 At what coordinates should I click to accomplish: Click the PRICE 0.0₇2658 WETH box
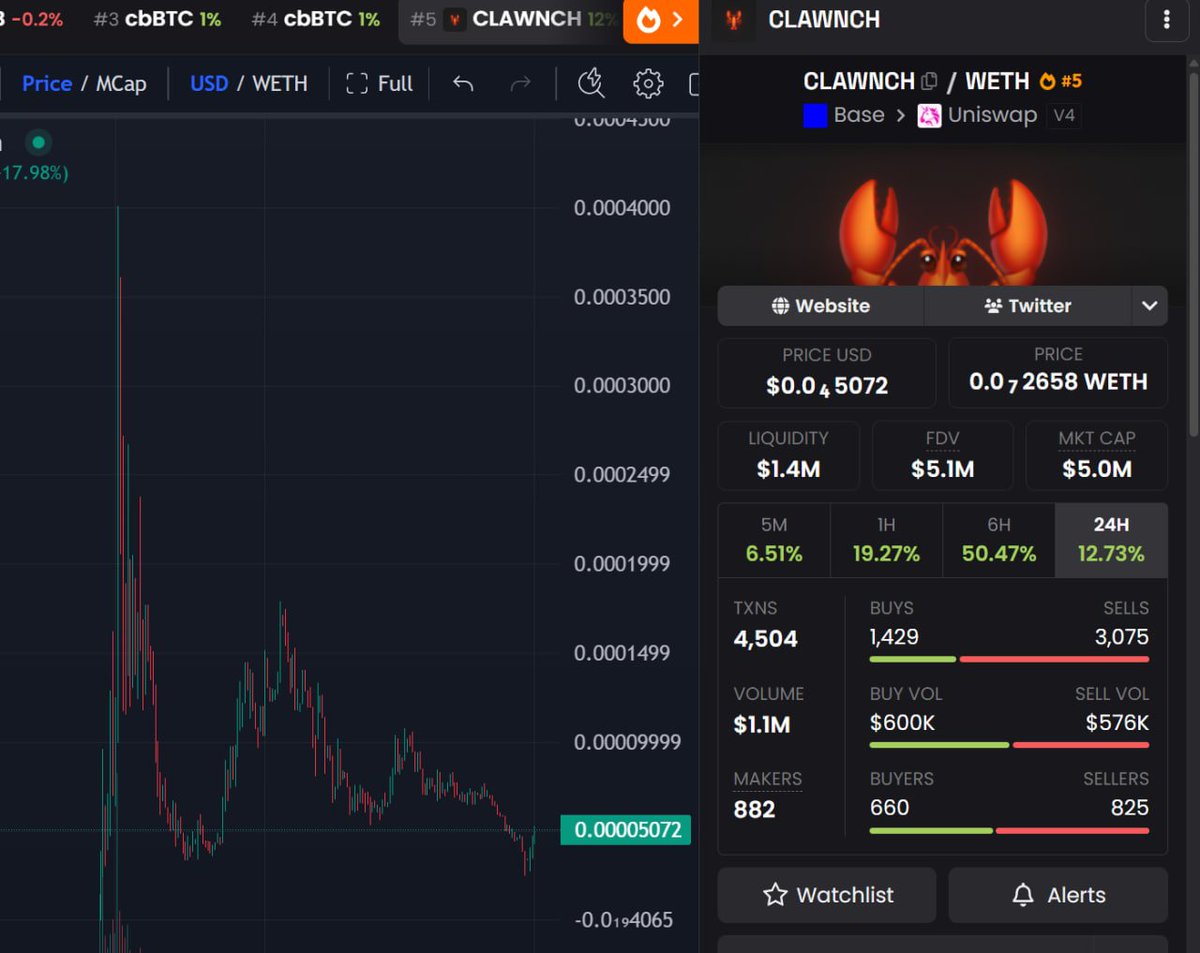pyautogui.click(x=1058, y=373)
